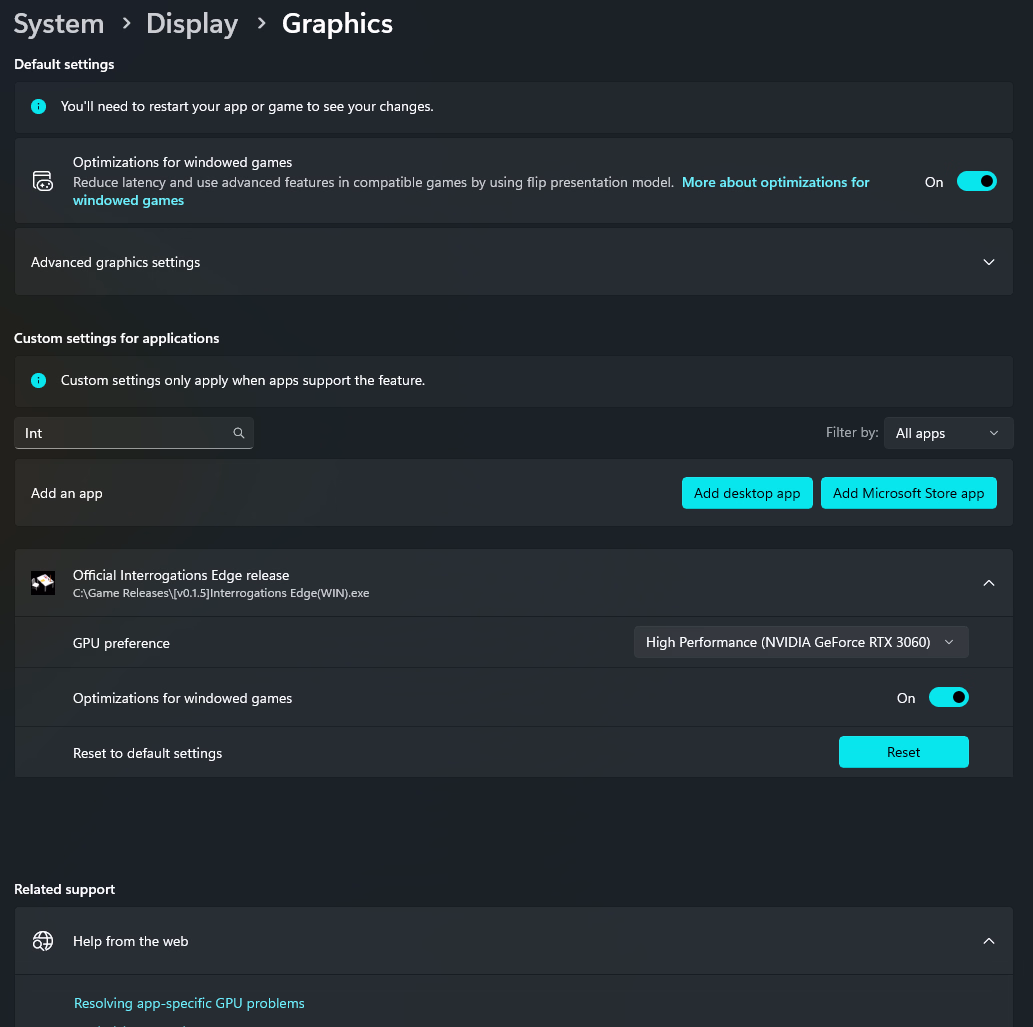1033x1027 pixels.
Task: Click the search magnifier icon in app filter box
Action: [x=239, y=433]
